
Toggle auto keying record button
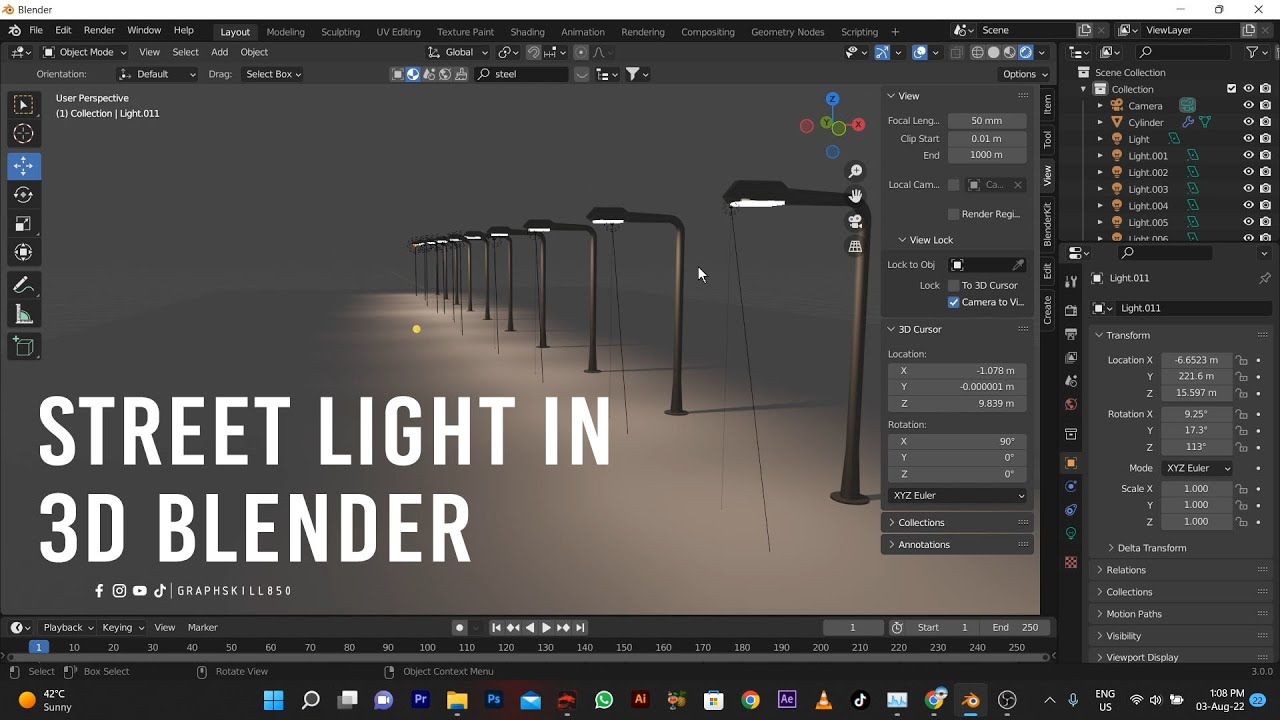coord(459,628)
